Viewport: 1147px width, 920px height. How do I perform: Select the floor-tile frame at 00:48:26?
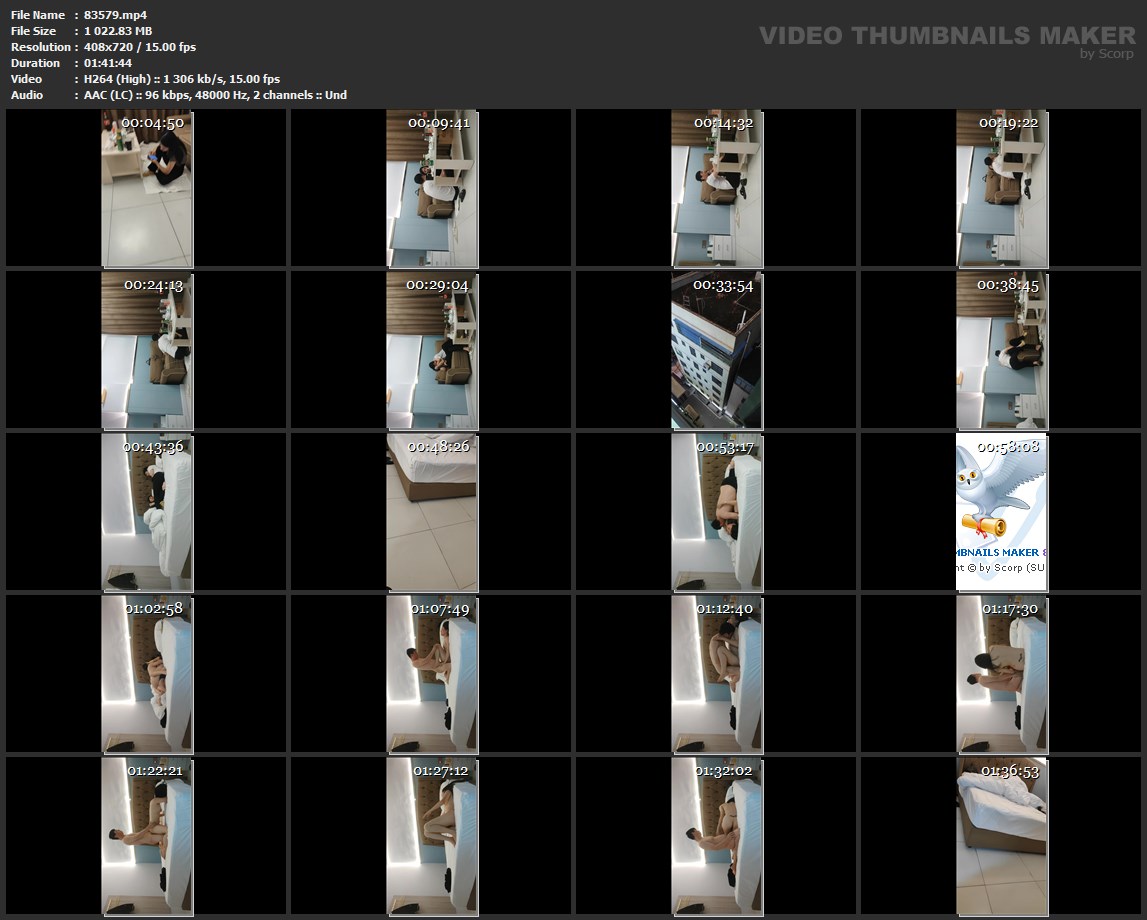click(x=432, y=512)
